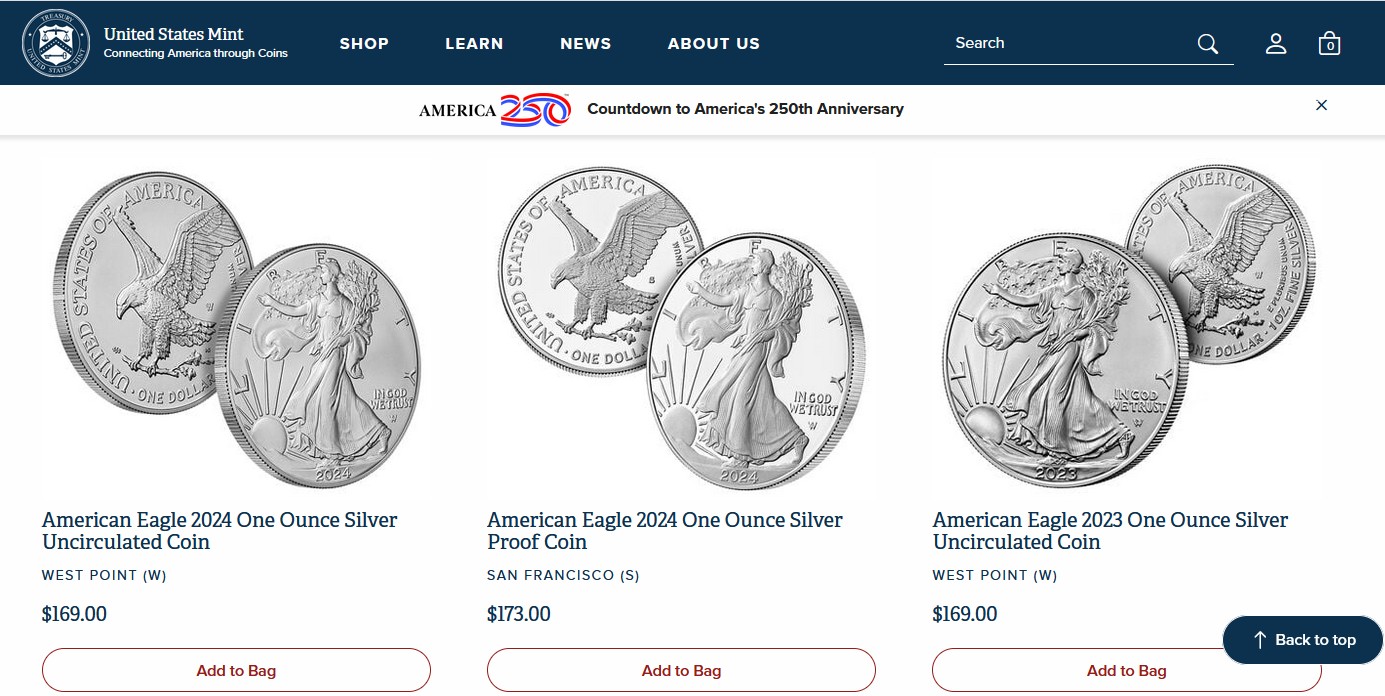This screenshot has height=696, width=1385.
Task: Add the 2023 Uncirculated Coin to bag
Action: pyautogui.click(x=1126, y=670)
